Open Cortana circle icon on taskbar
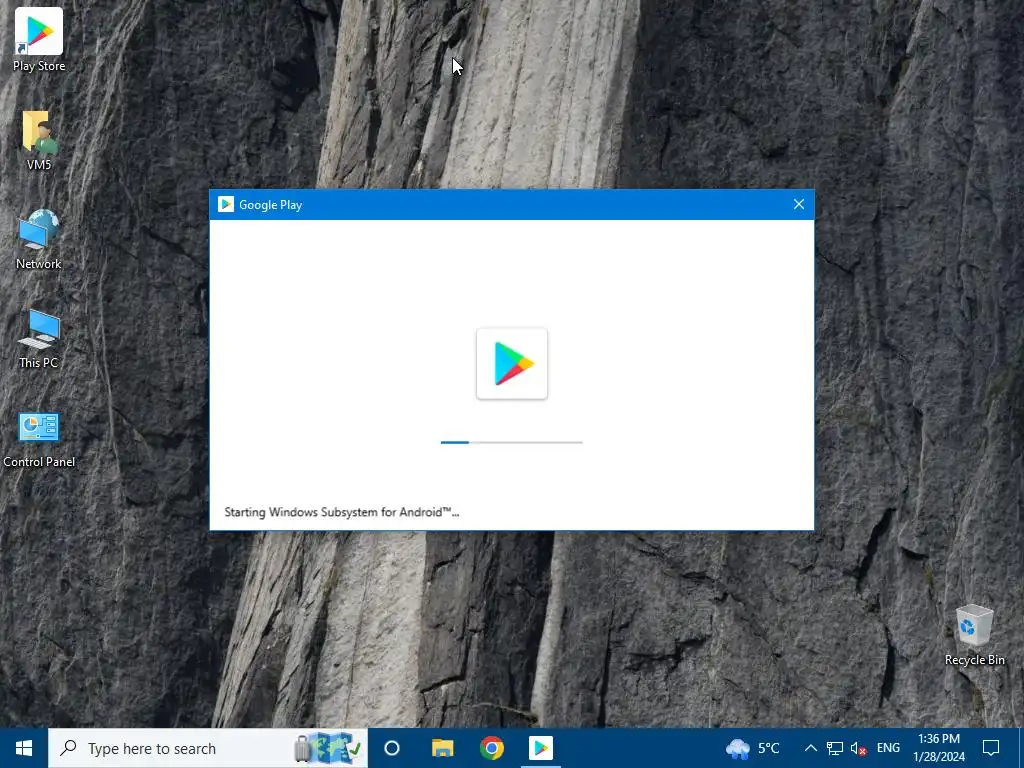Viewport: 1024px width, 768px height. click(392, 748)
